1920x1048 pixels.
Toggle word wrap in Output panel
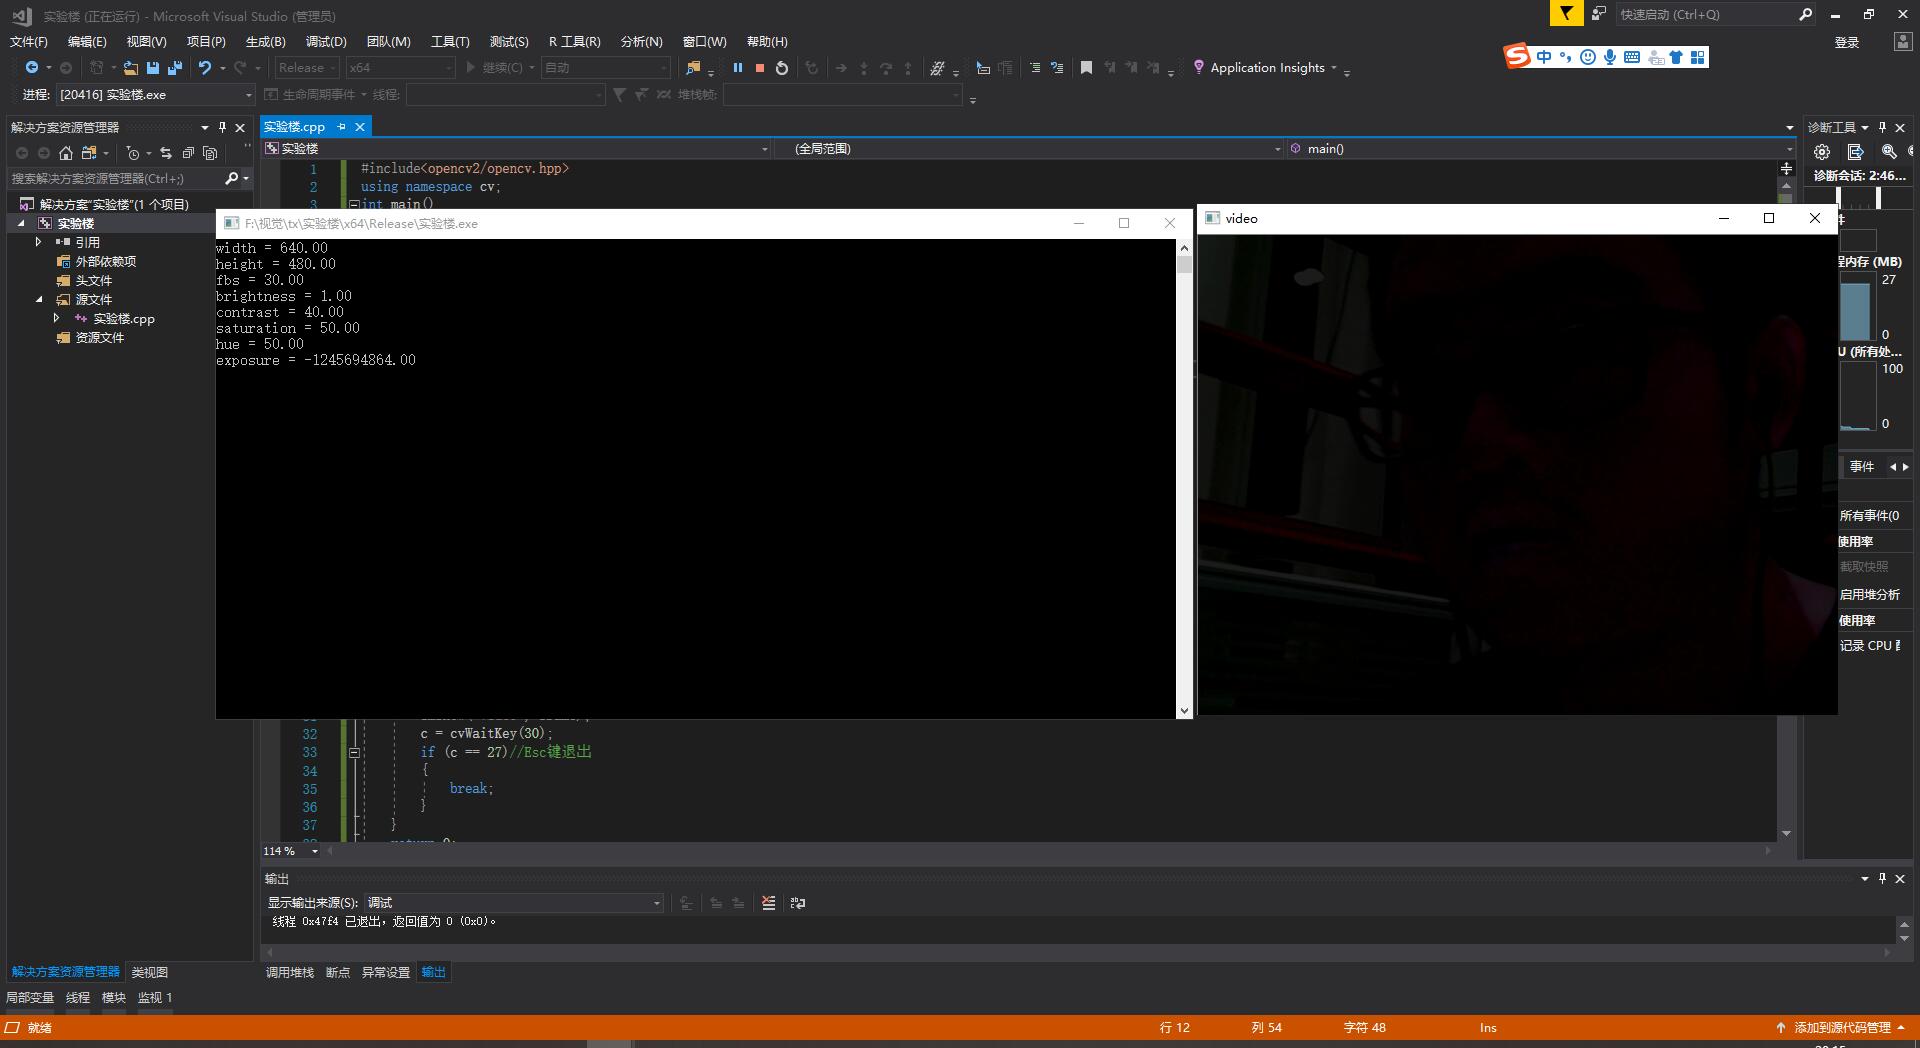coord(798,903)
